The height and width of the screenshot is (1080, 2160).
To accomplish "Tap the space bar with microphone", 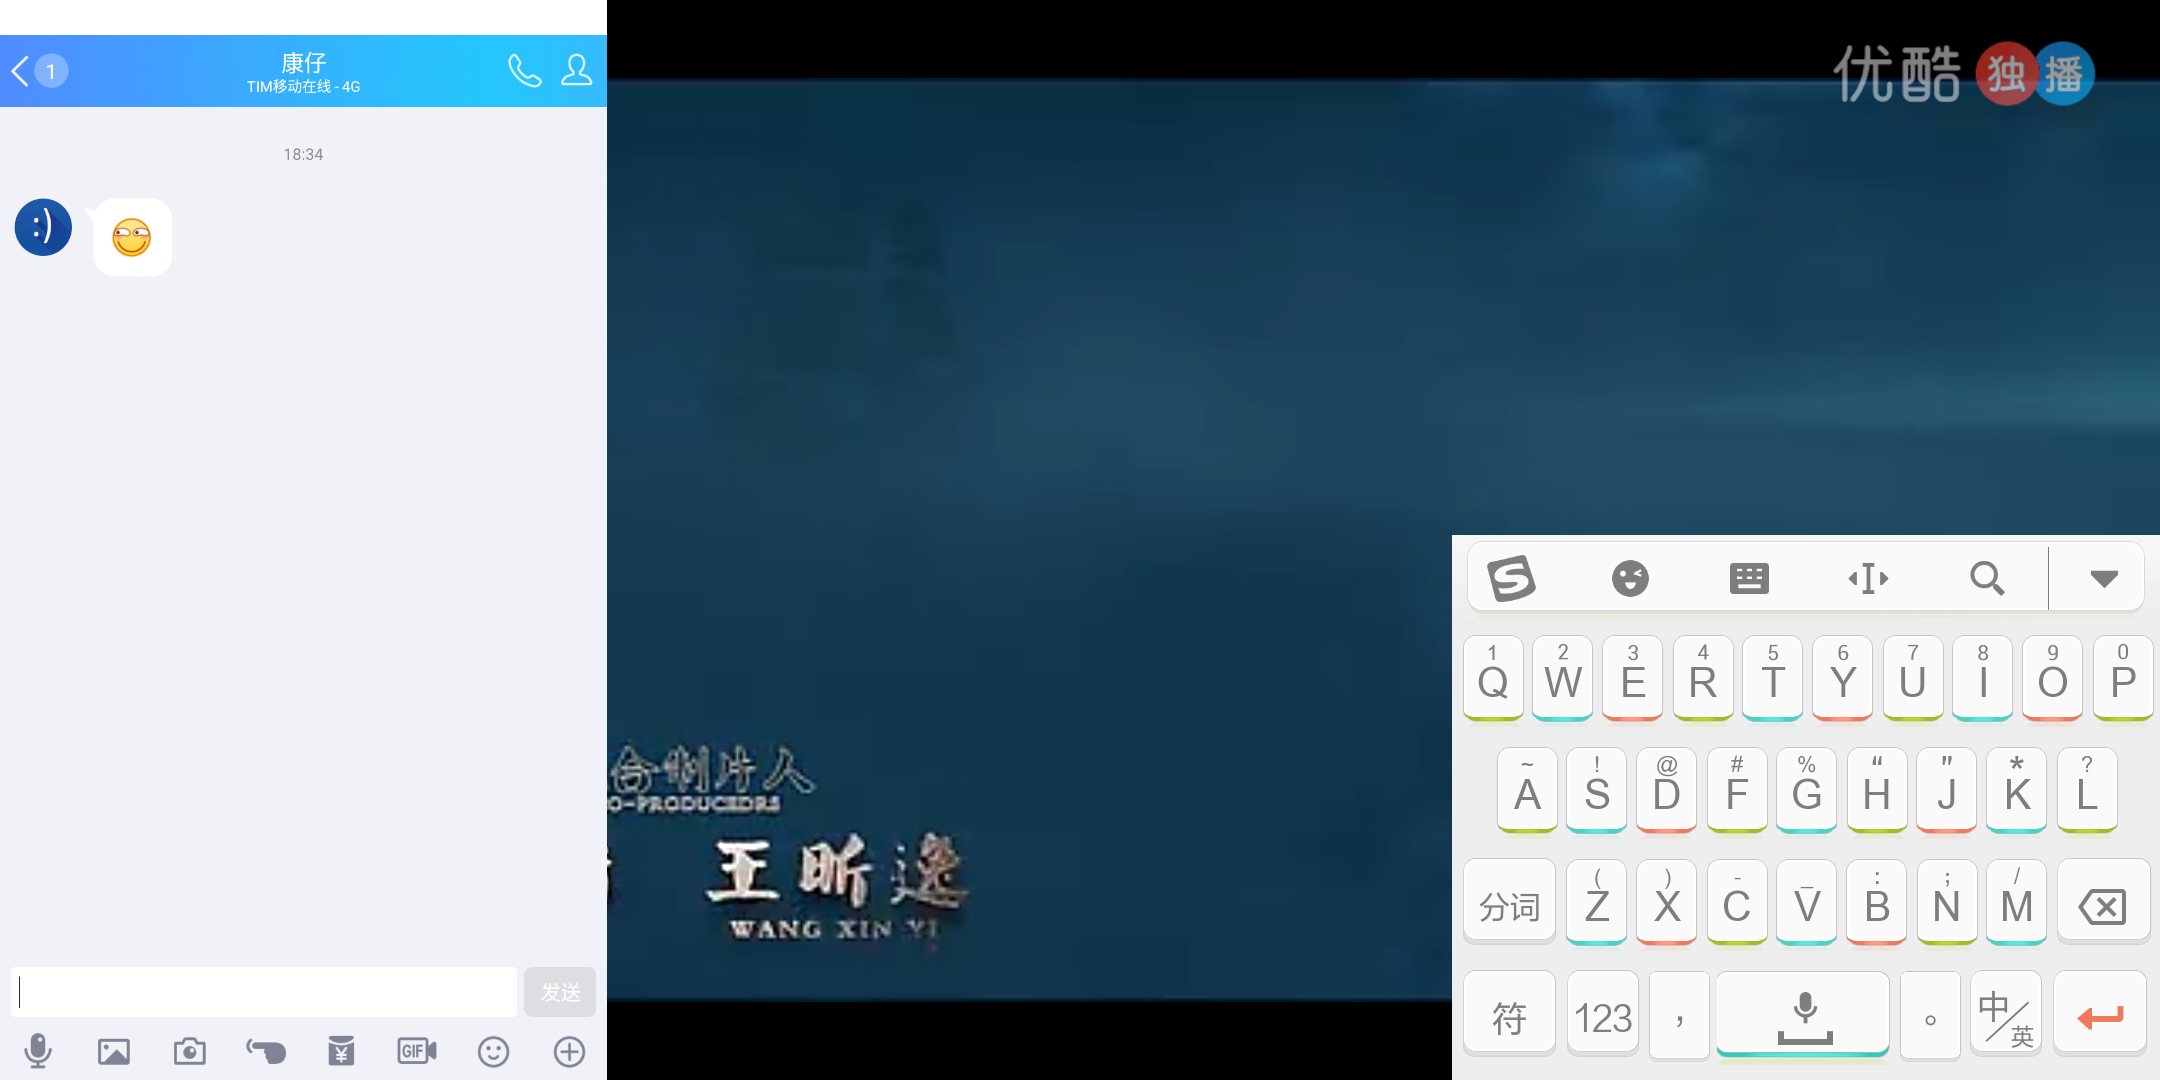I will (x=1804, y=1013).
